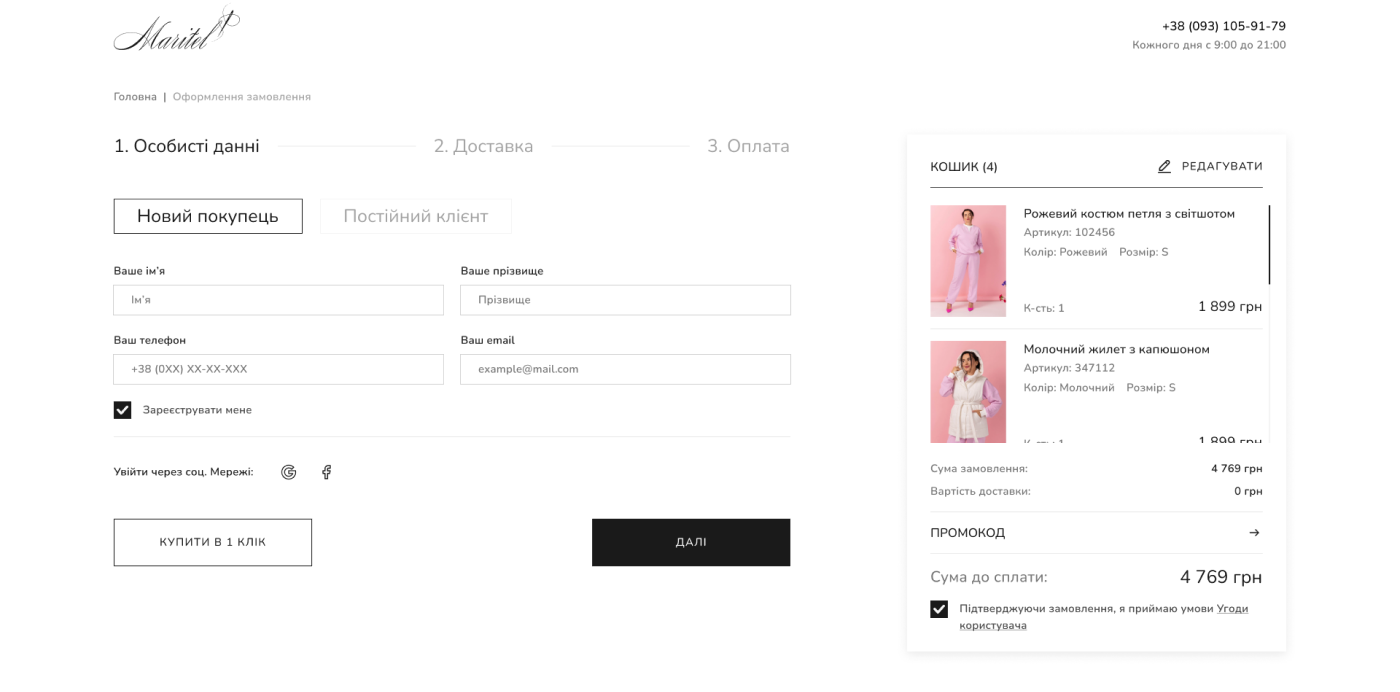Click the cart list scrollbar
Screen dimensions: 1400x692
(x=1269, y=245)
